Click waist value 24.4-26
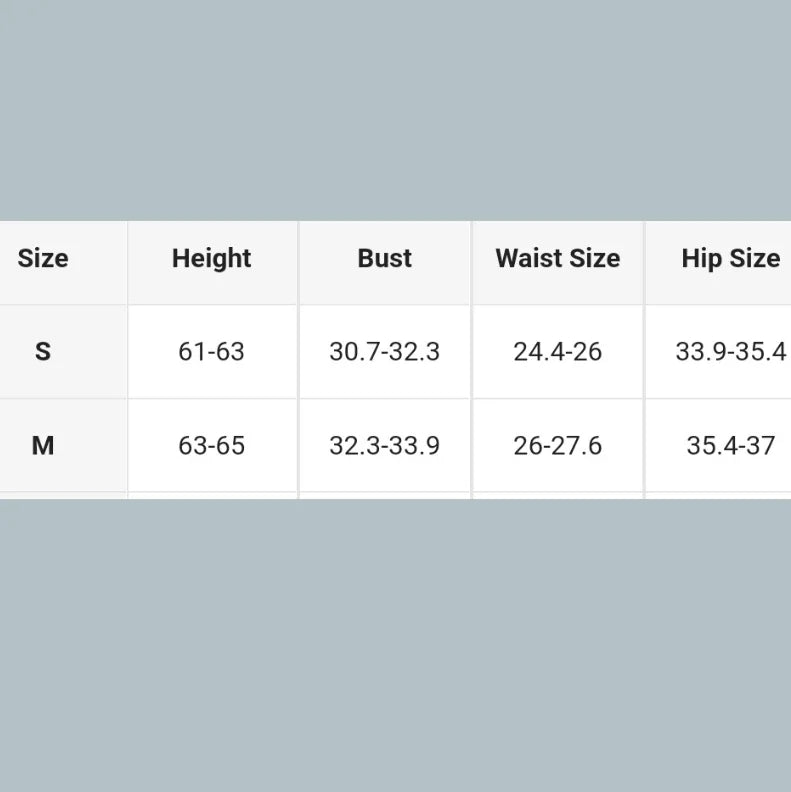The image size is (791, 792). click(x=557, y=352)
